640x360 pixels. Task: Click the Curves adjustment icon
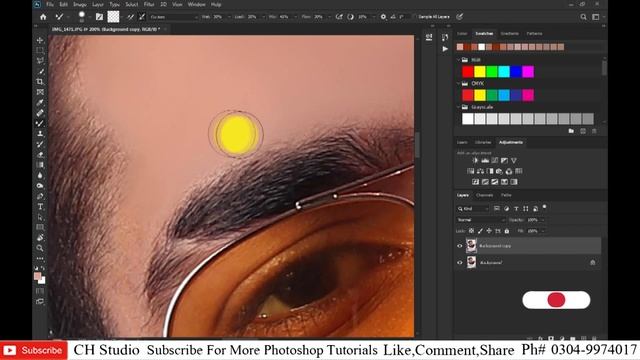coord(495,160)
